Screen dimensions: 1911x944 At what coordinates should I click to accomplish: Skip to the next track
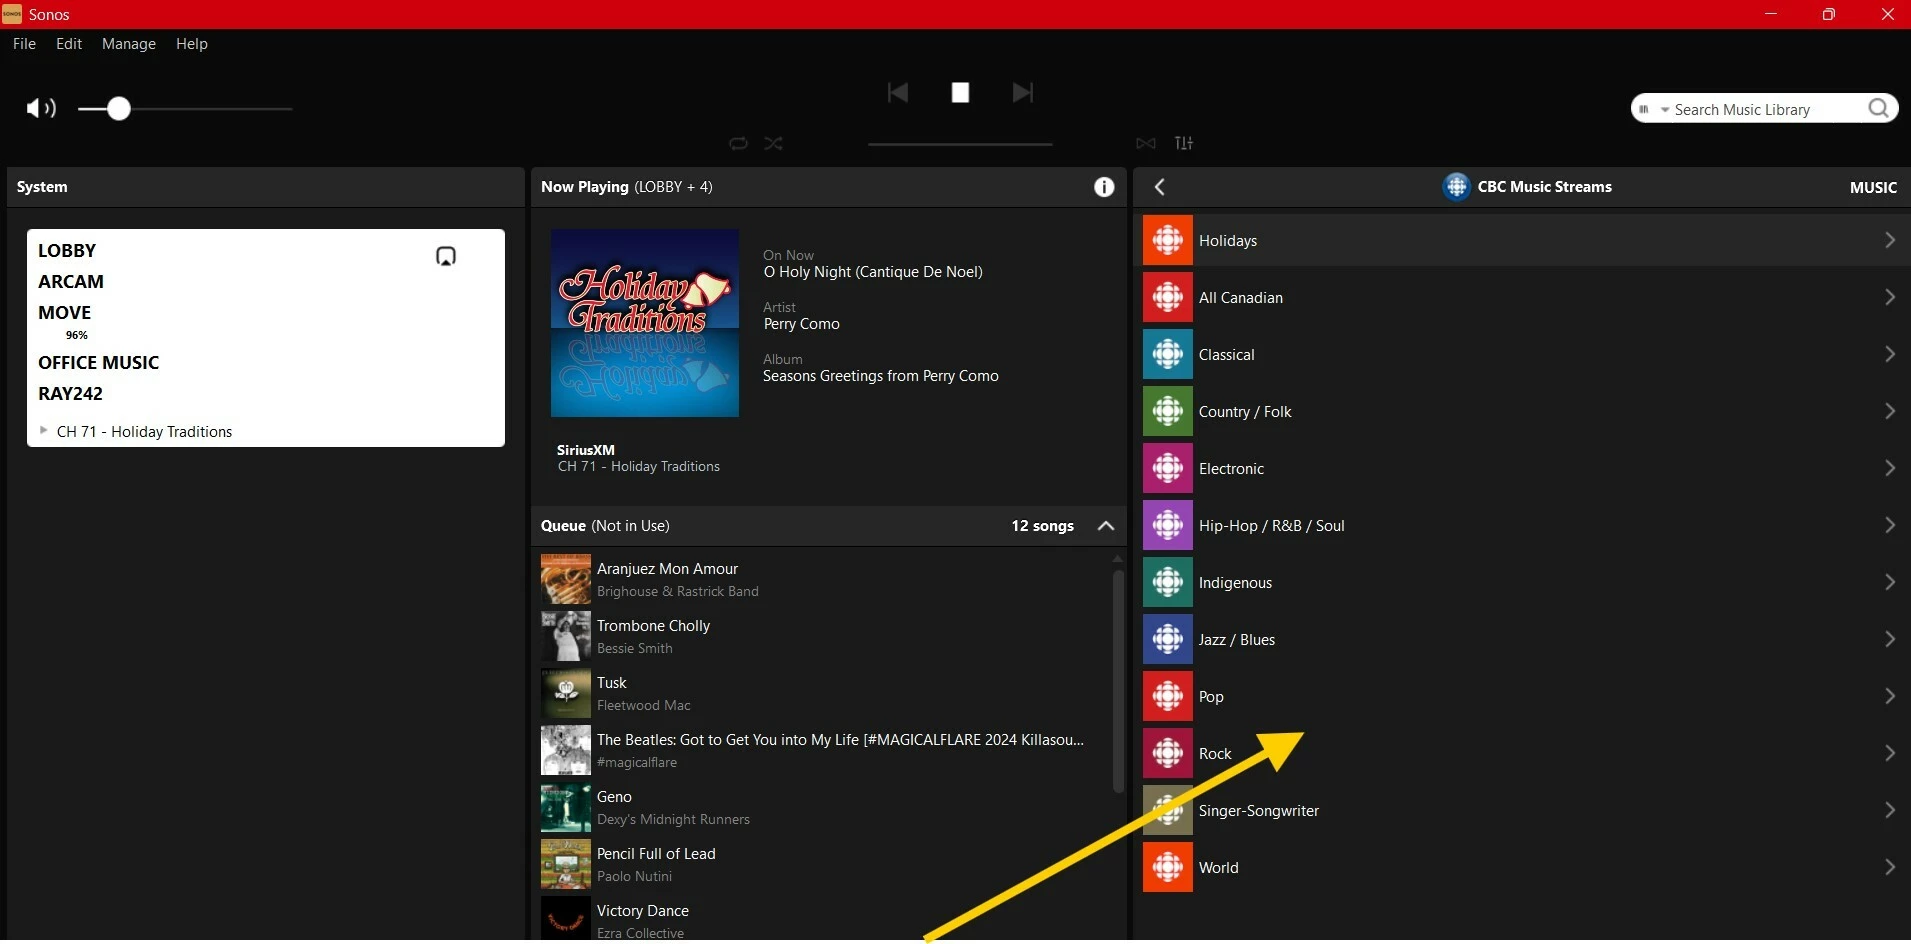pyautogui.click(x=1022, y=93)
